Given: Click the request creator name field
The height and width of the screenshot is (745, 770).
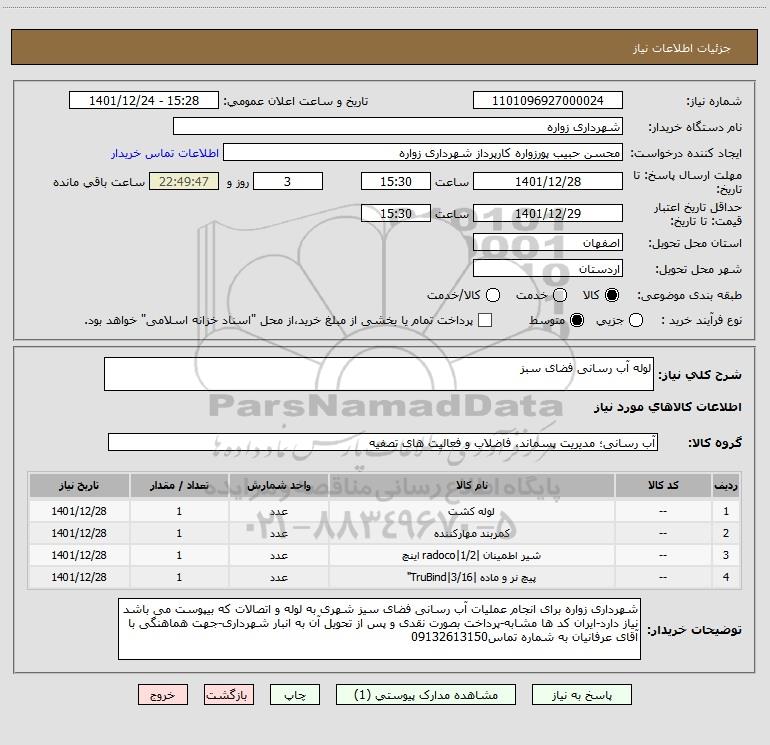Looking at the screenshot, I should pos(423,153).
